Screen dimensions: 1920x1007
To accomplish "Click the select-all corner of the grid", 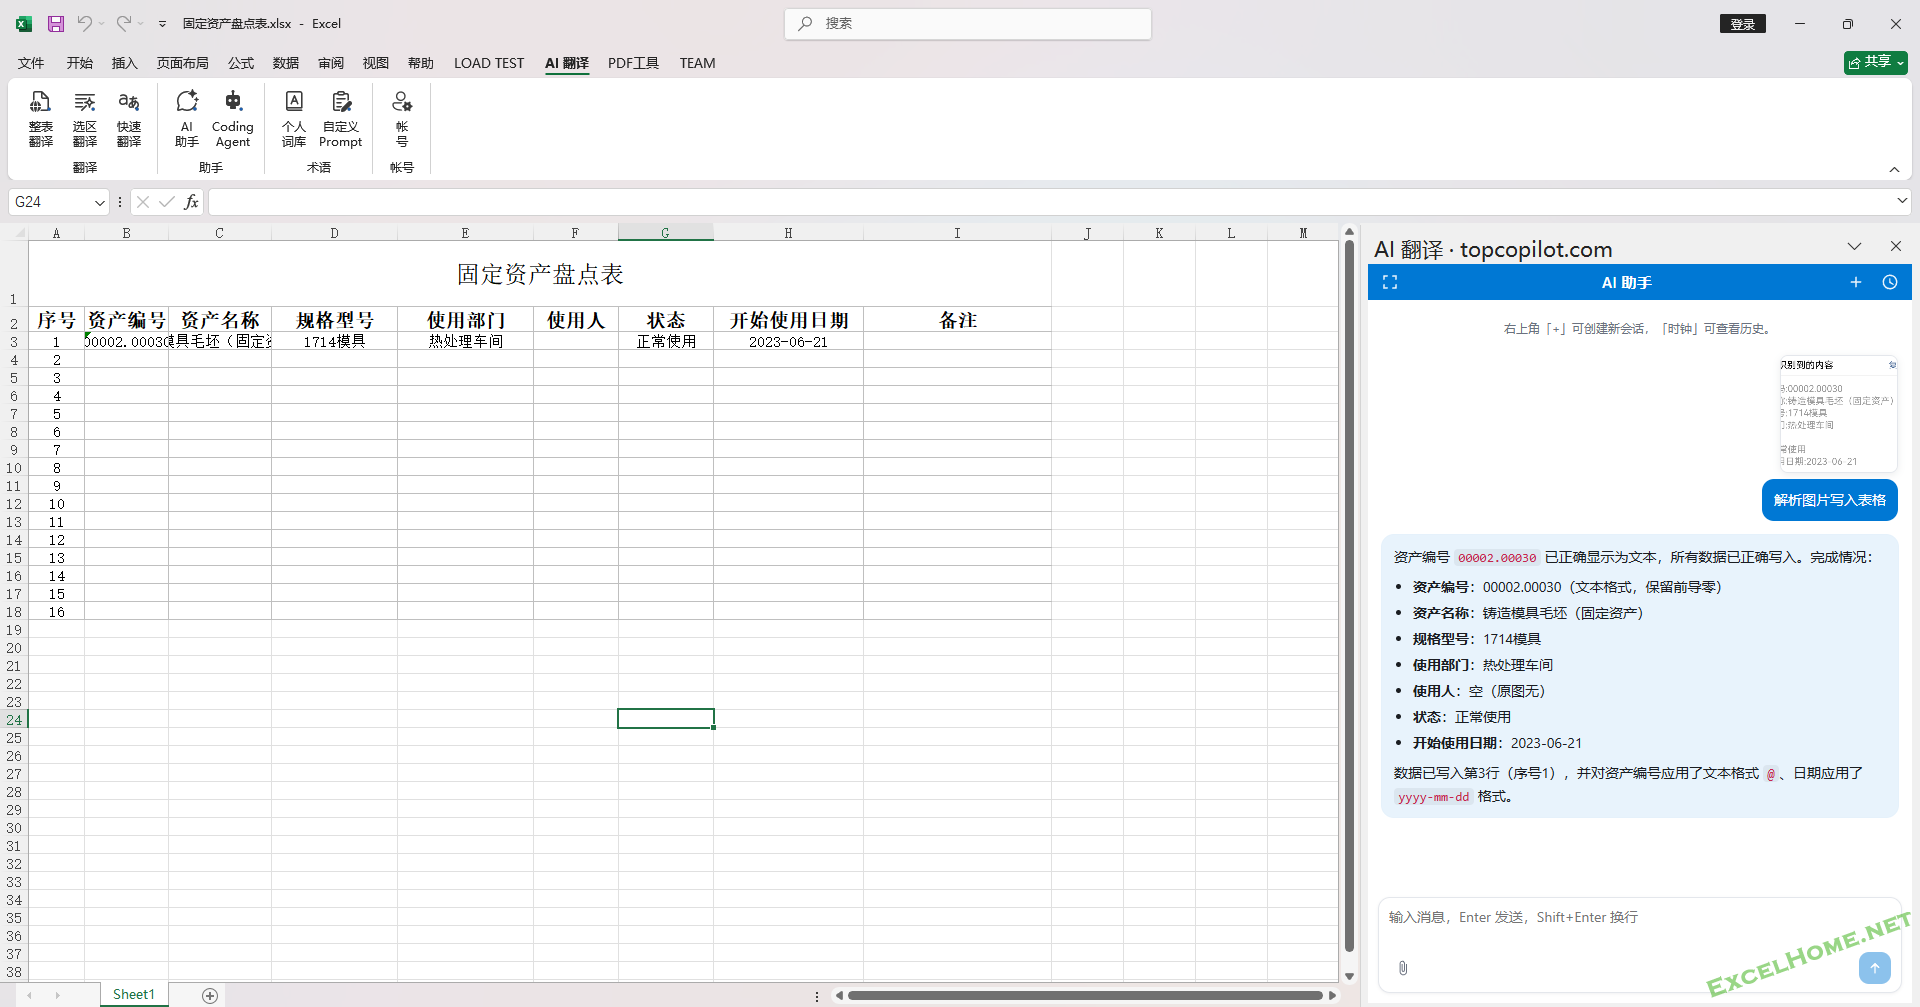I will pos(19,233).
